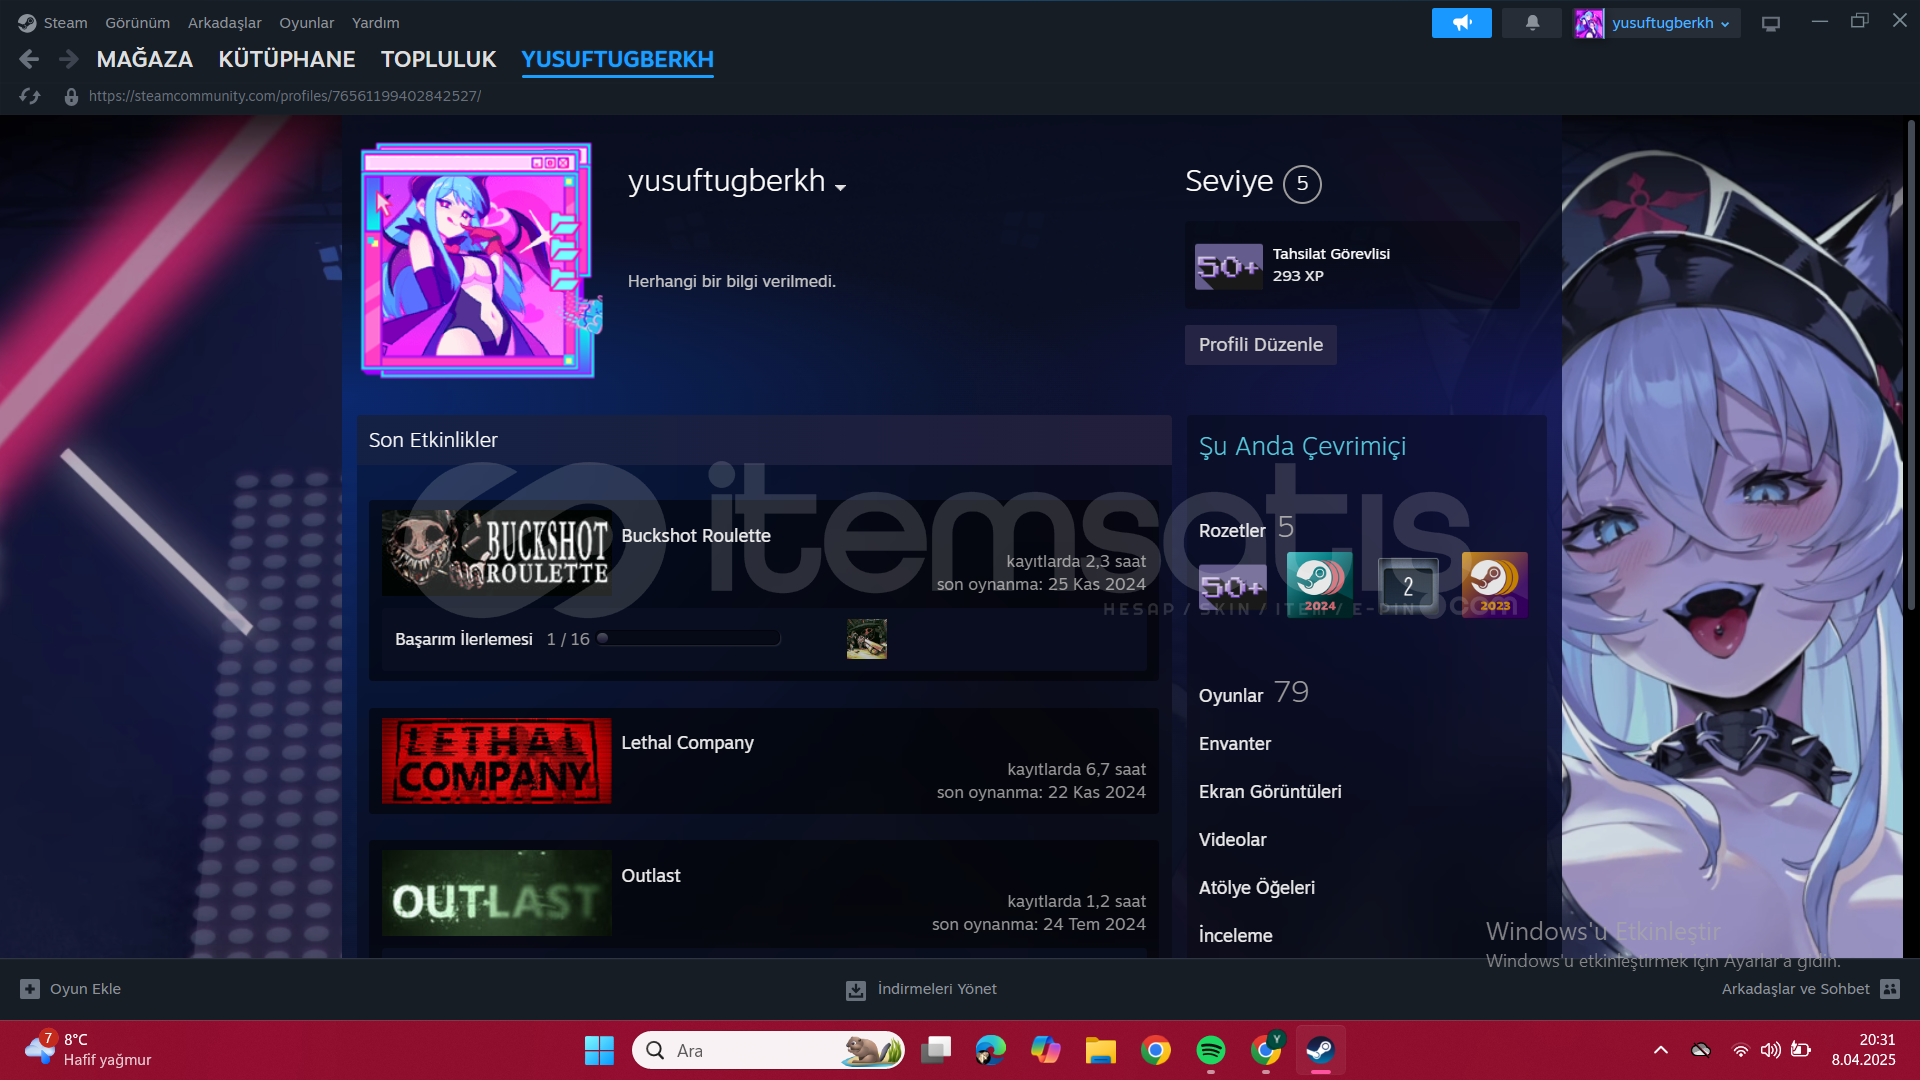This screenshot has height=1080, width=1920.
Task: Click the Outlast banner image
Action: [496, 893]
